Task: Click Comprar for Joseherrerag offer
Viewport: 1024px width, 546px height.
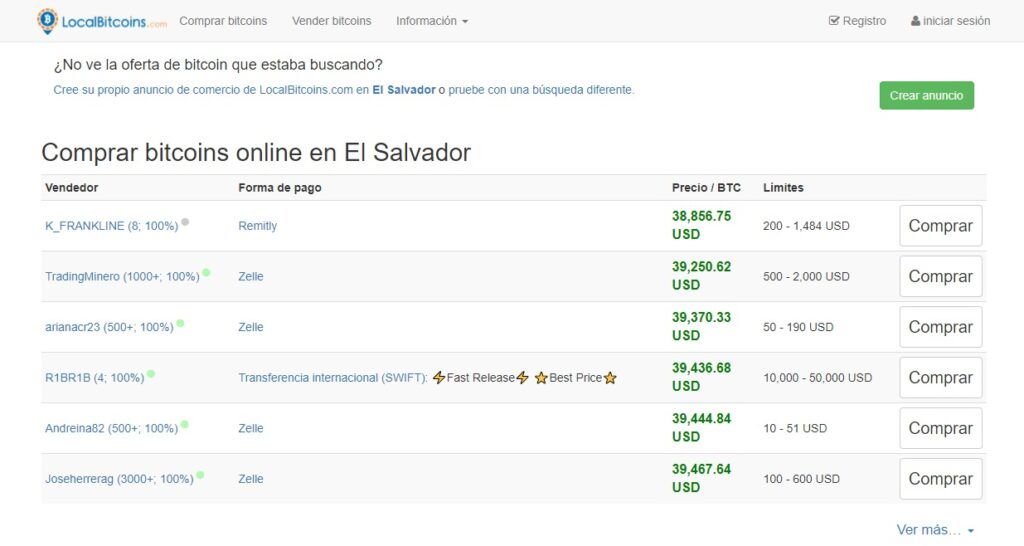Action: click(940, 479)
